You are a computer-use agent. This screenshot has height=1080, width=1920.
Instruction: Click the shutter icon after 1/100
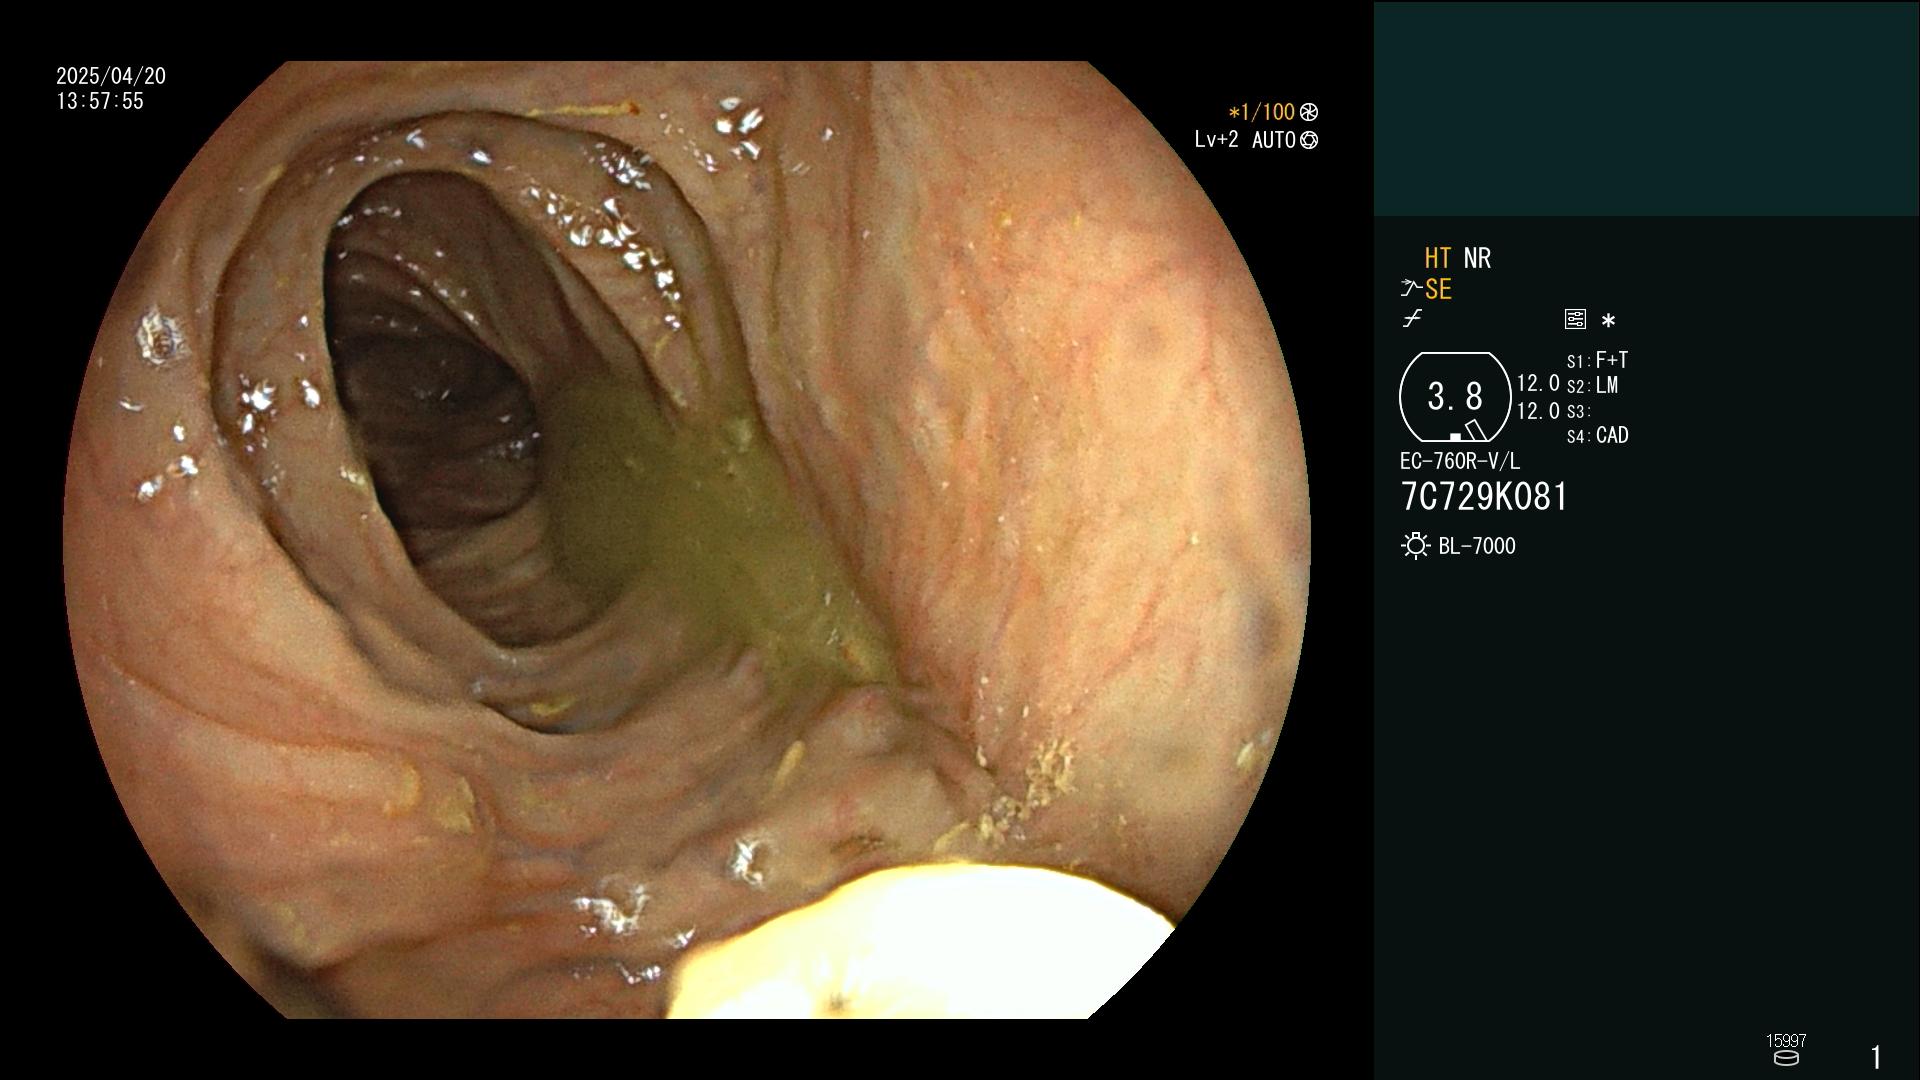(1309, 112)
